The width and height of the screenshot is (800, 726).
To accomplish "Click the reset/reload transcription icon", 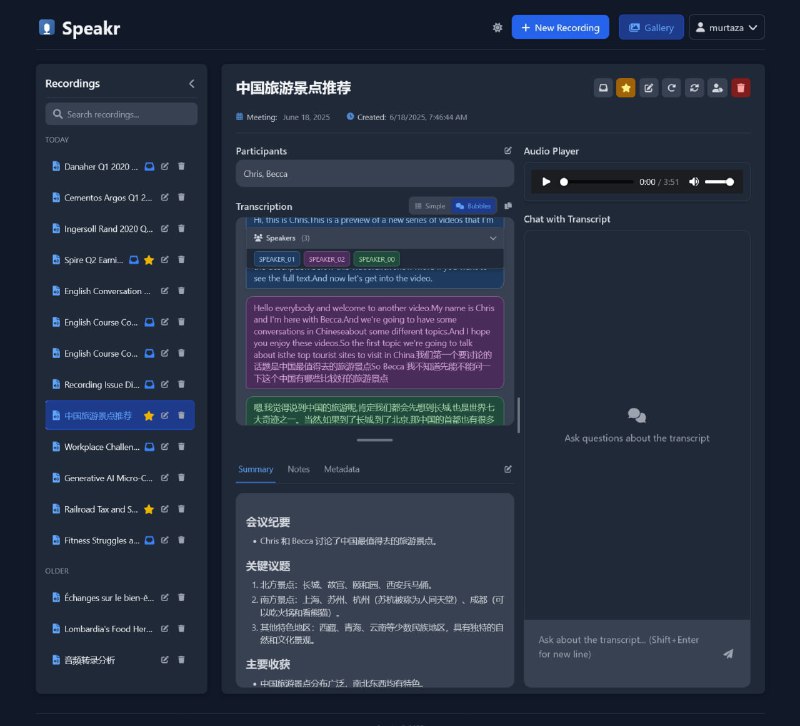I will [x=671, y=88].
